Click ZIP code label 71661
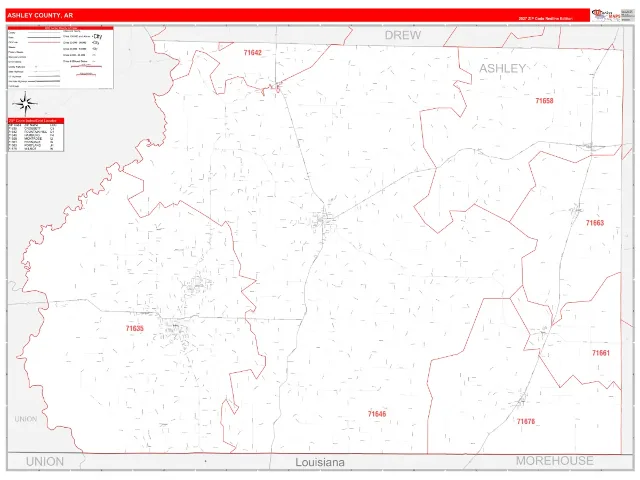640x480 pixels. pyautogui.click(x=601, y=353)
